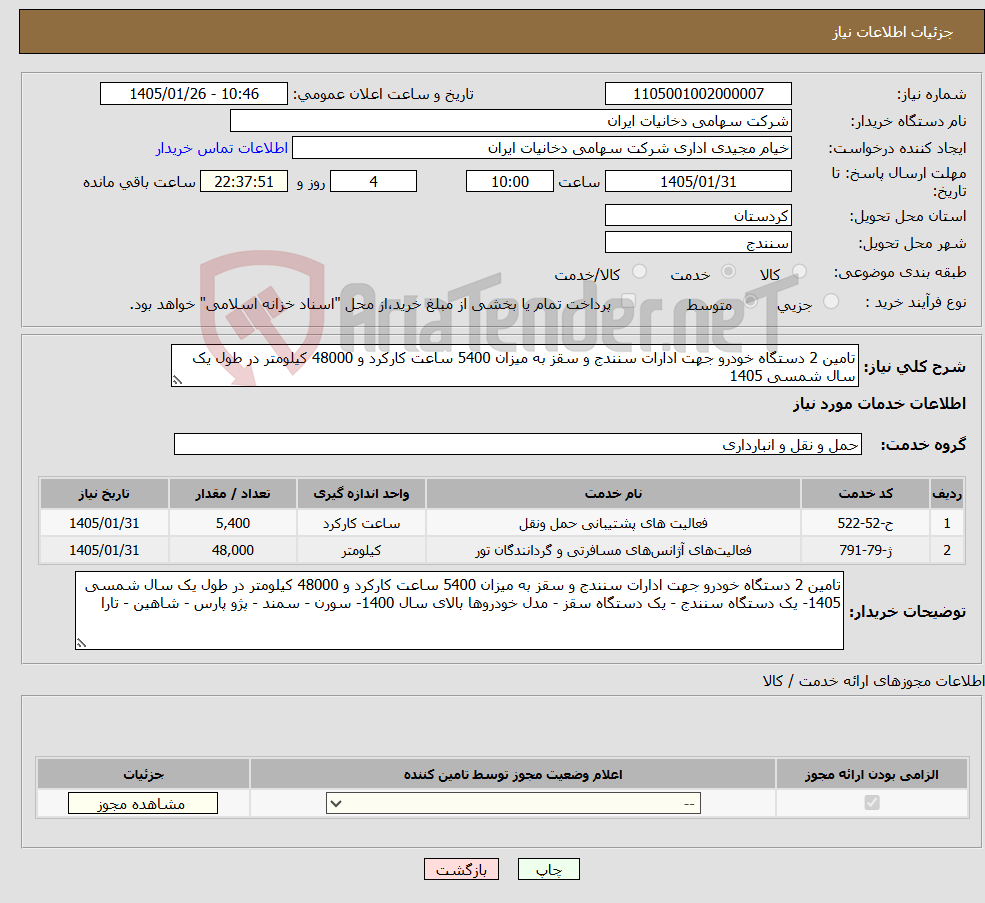Image resolution: width=985 pixels, height=903 pixels.
Task: Select the جزیی purchase type radio
Action: tap(830, 302)
